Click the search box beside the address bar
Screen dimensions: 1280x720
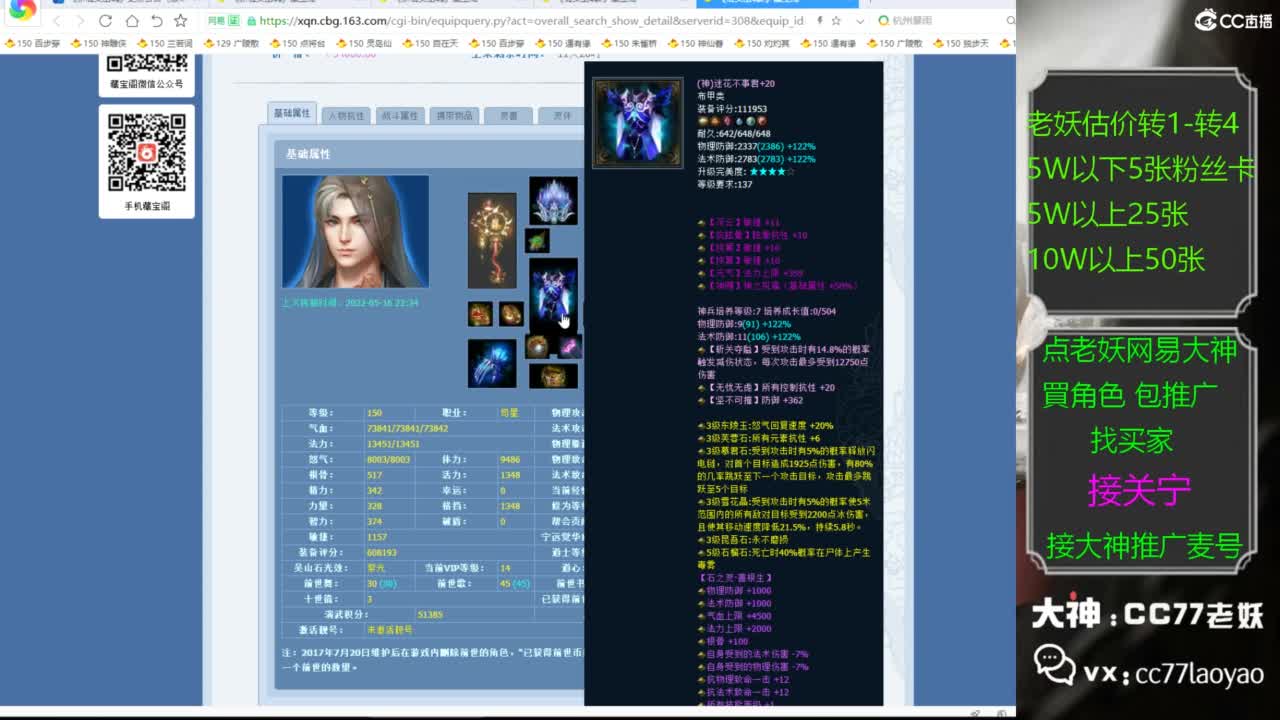pyautogui.click(x=945, y=21)
